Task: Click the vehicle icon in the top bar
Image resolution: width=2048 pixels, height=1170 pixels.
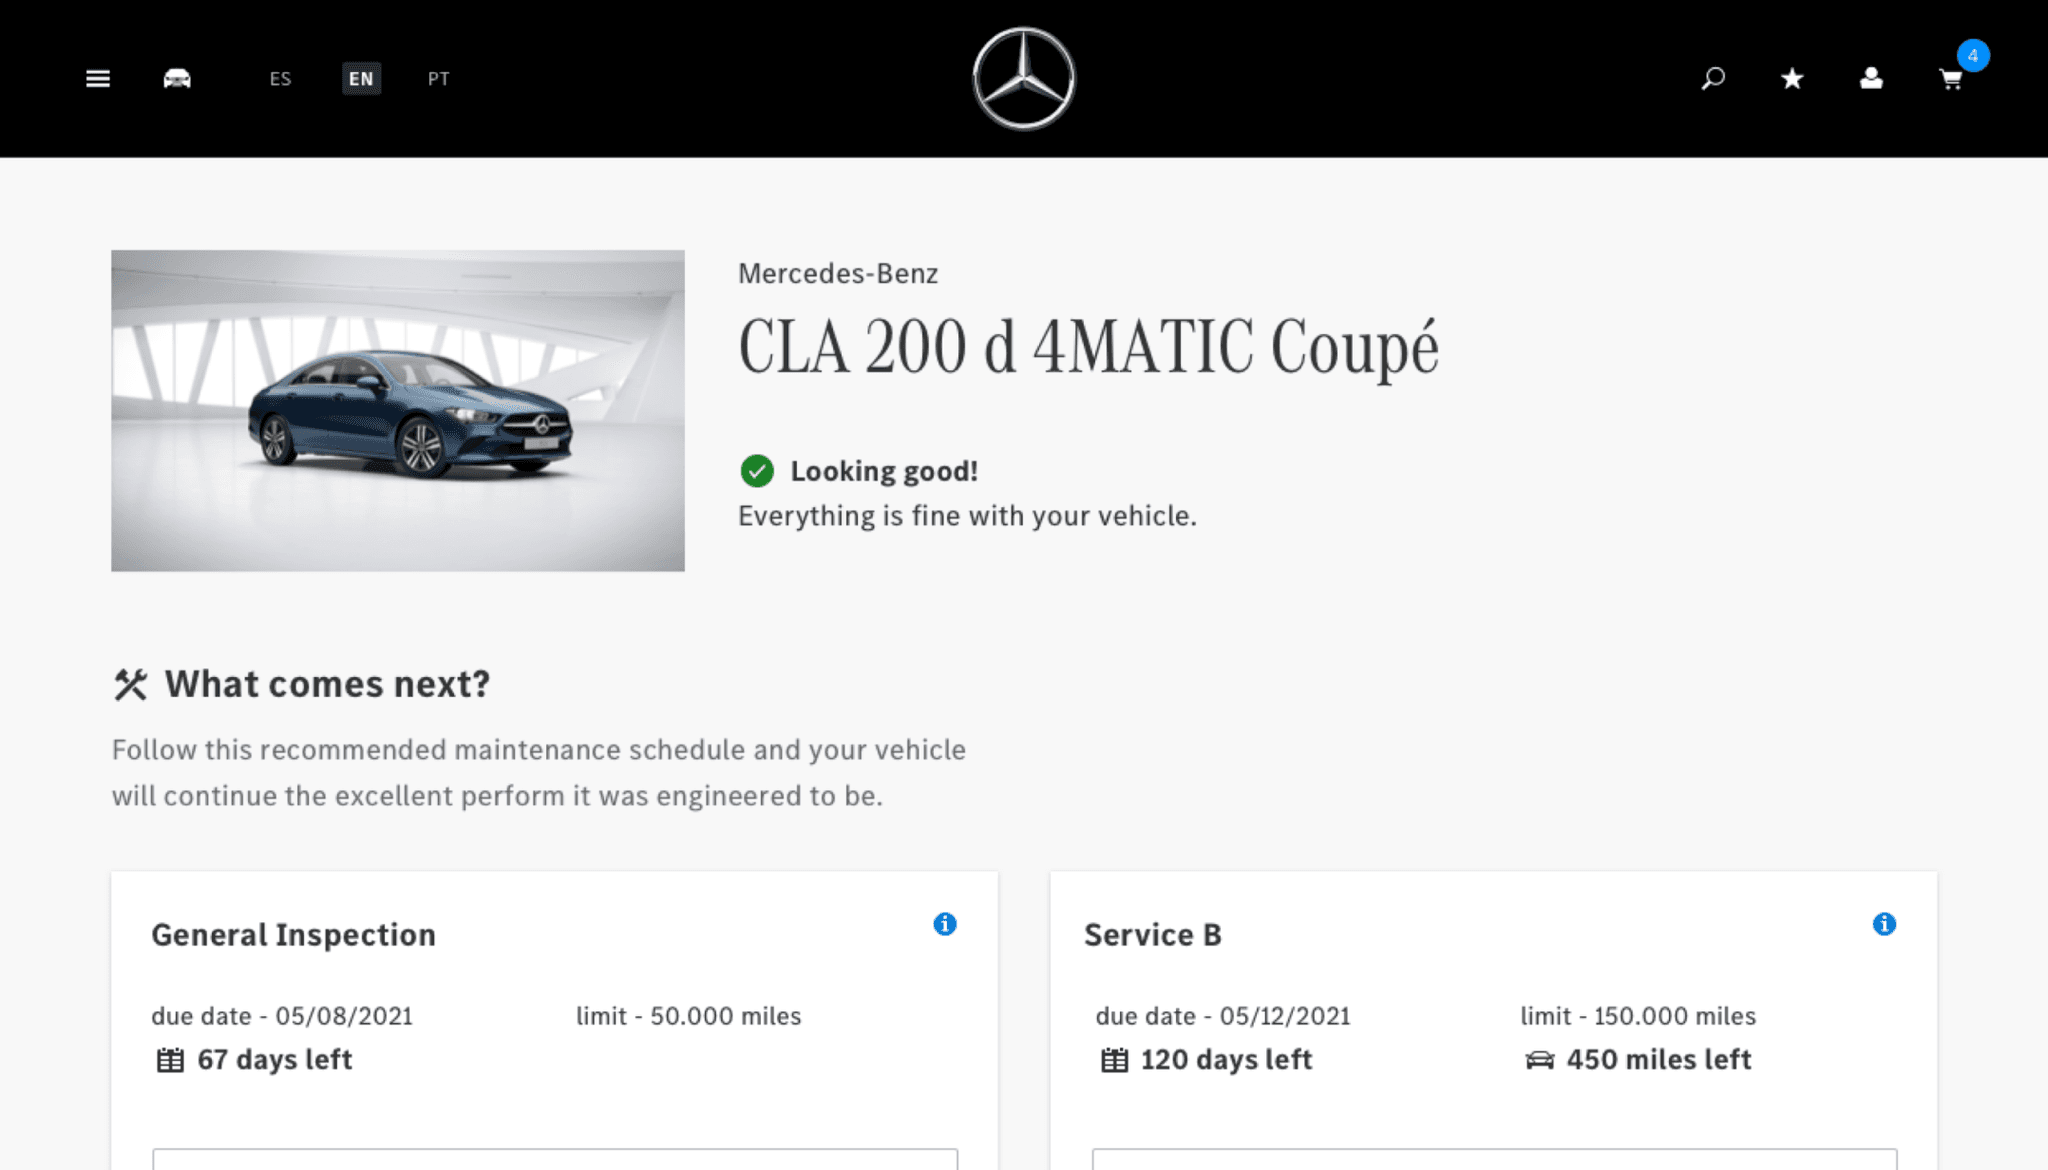Action: [x=177, y=78]
